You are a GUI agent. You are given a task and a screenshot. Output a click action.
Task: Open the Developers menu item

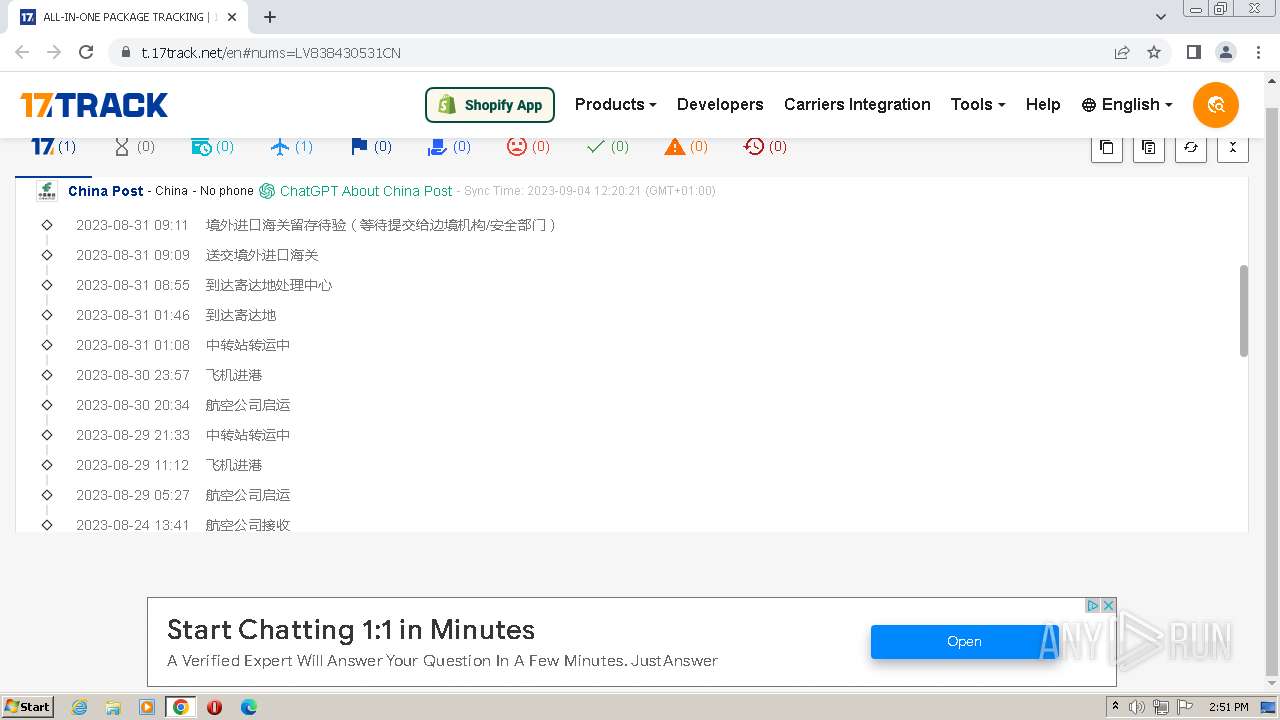point(720,104)
